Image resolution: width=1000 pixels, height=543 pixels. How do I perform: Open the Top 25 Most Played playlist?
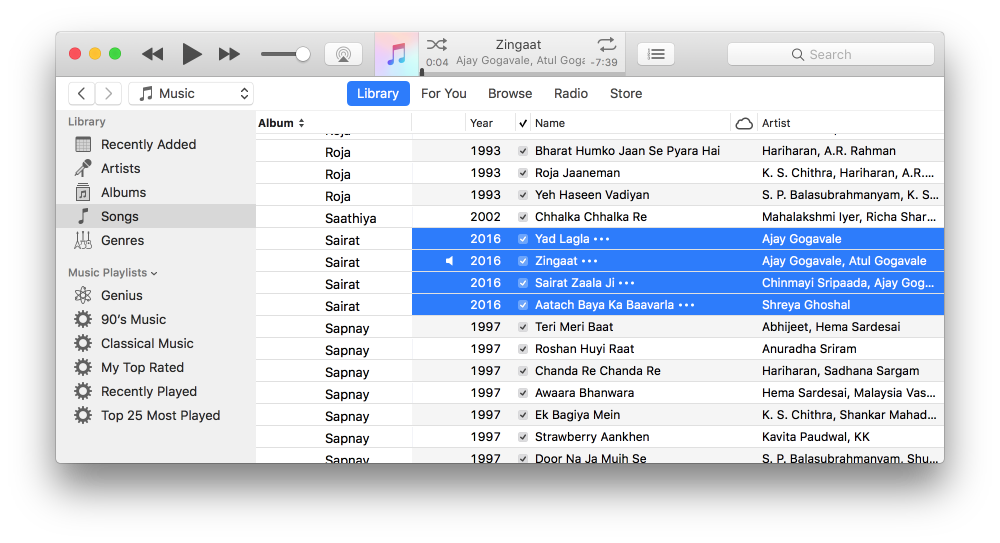coord(156,415)
